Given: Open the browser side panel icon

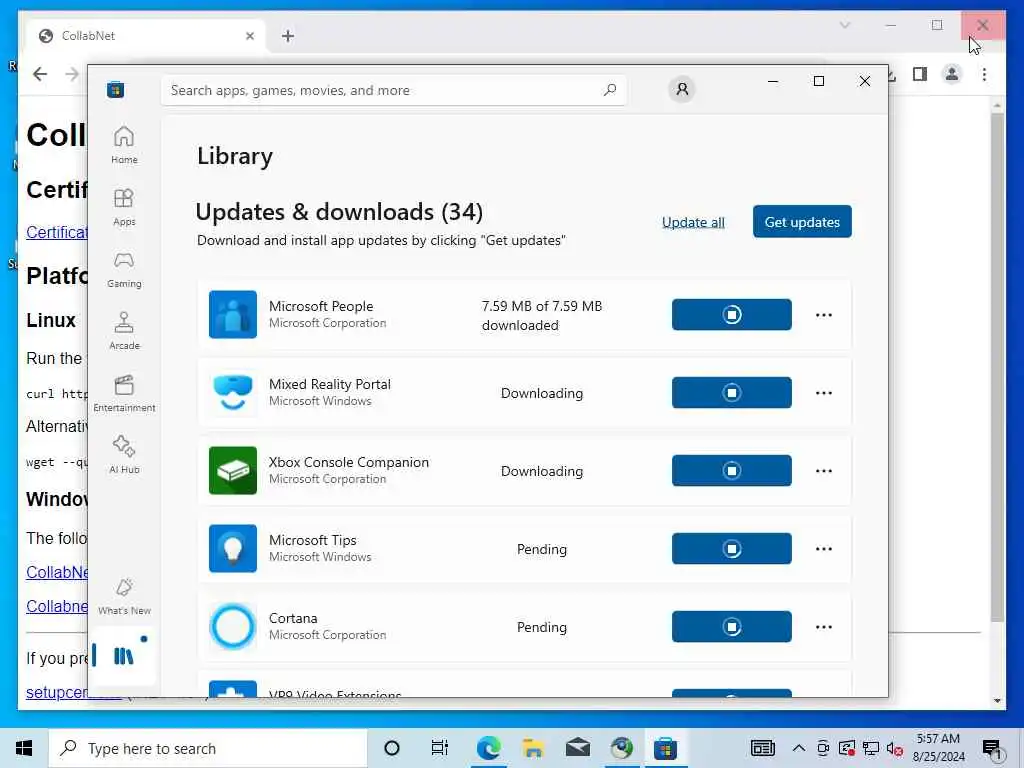Looking at the screenshot, I should [x=920, y=74].
